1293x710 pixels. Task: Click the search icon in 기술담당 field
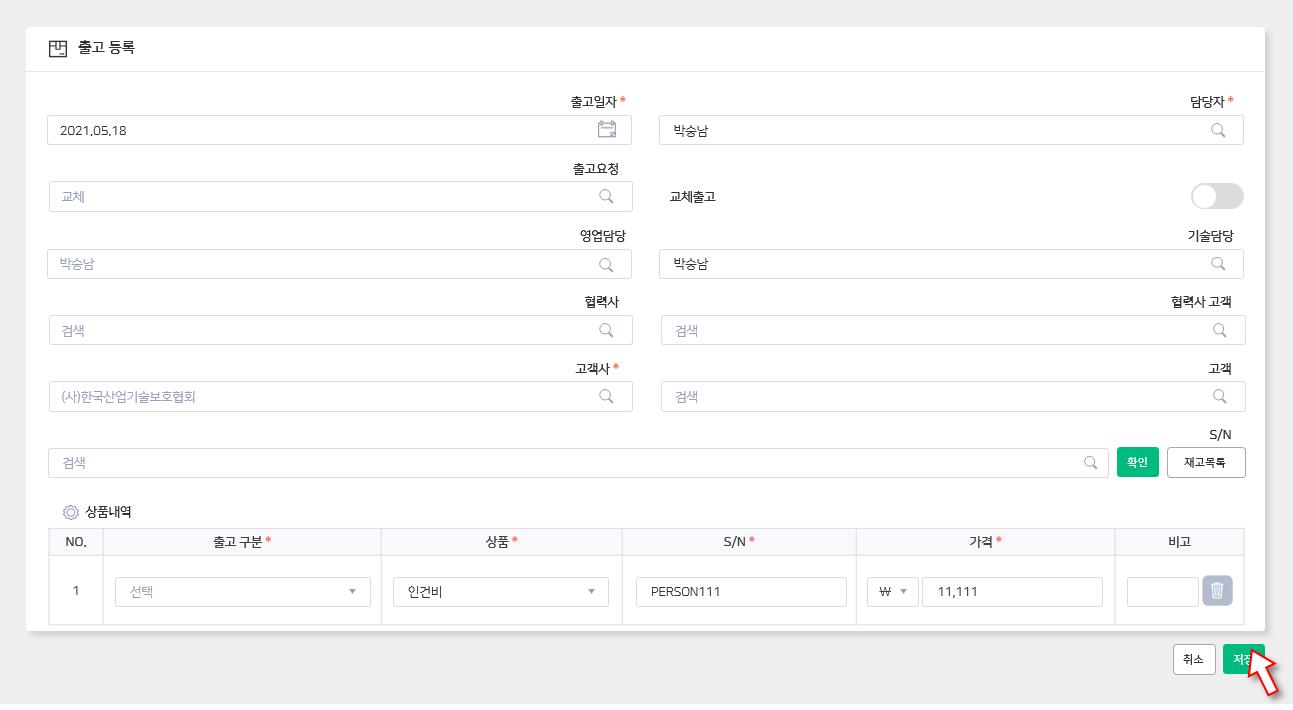(x=1217, y=264)
